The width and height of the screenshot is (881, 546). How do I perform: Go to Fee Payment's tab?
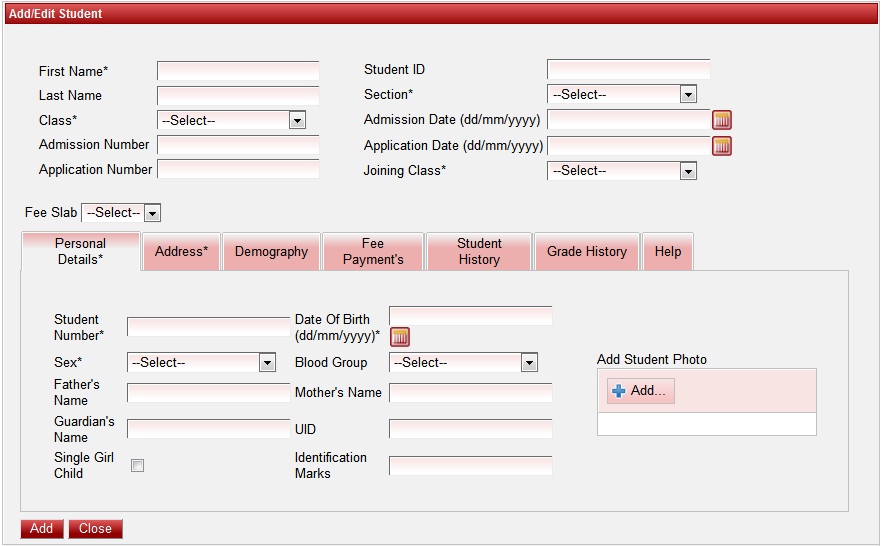[x=373, y=252]
